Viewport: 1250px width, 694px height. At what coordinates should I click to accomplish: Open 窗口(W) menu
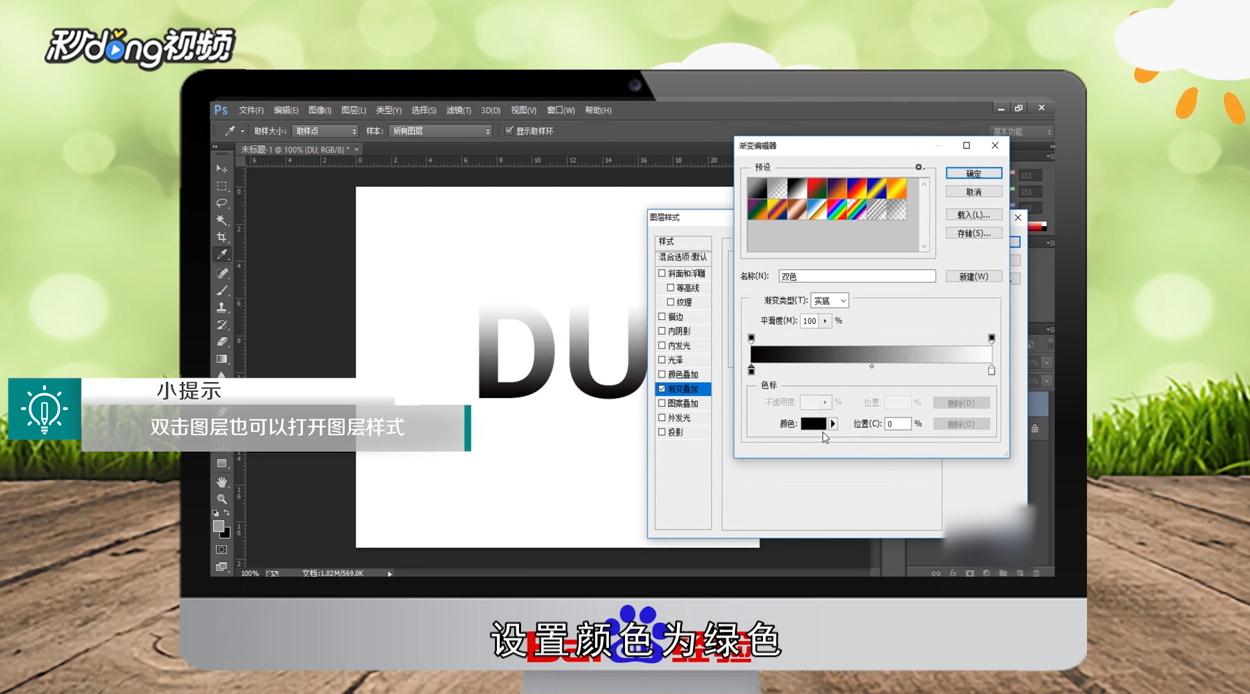point(563,110)
